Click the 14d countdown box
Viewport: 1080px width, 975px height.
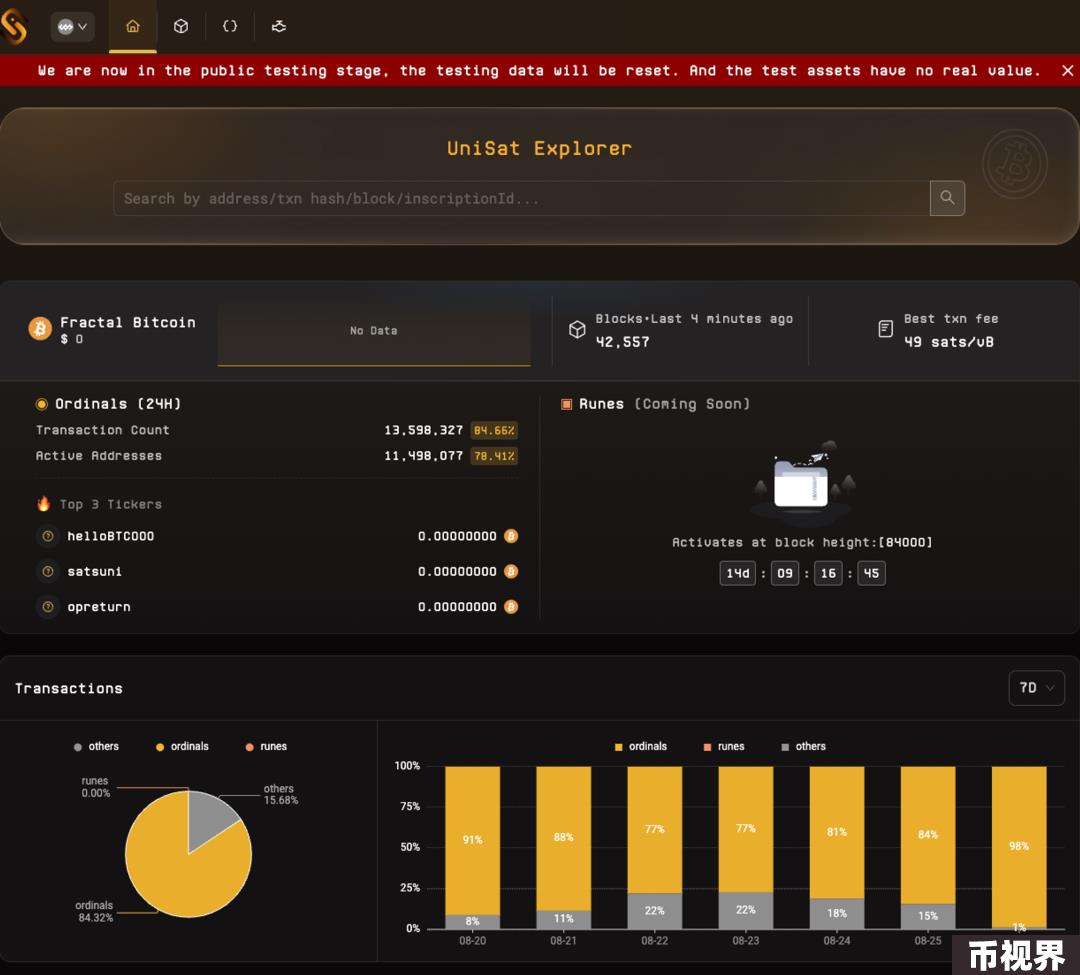(x=738, y=573)
